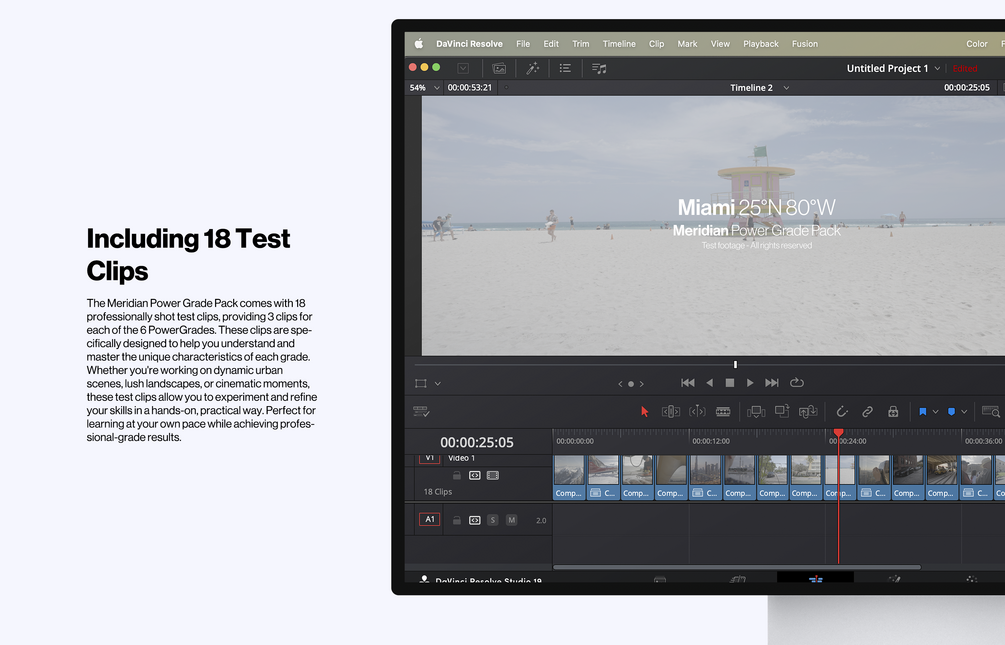
Task: Go to first frame of timeline
Action: (x=688, y=383)
